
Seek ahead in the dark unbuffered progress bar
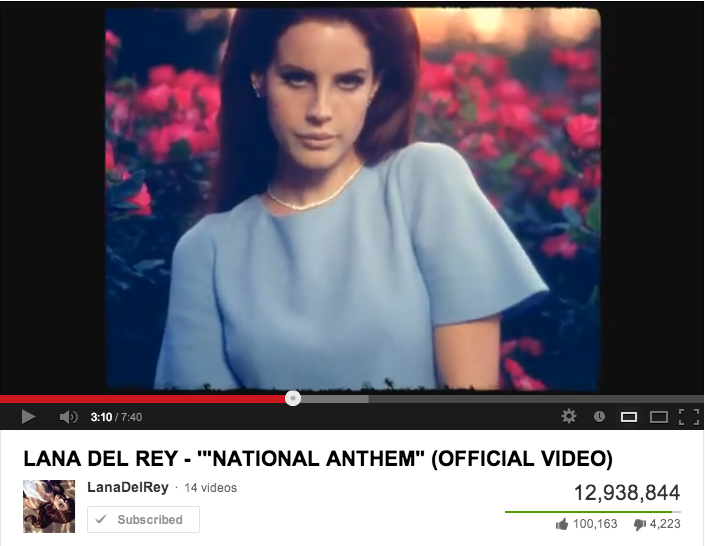[x=536, y=399]
